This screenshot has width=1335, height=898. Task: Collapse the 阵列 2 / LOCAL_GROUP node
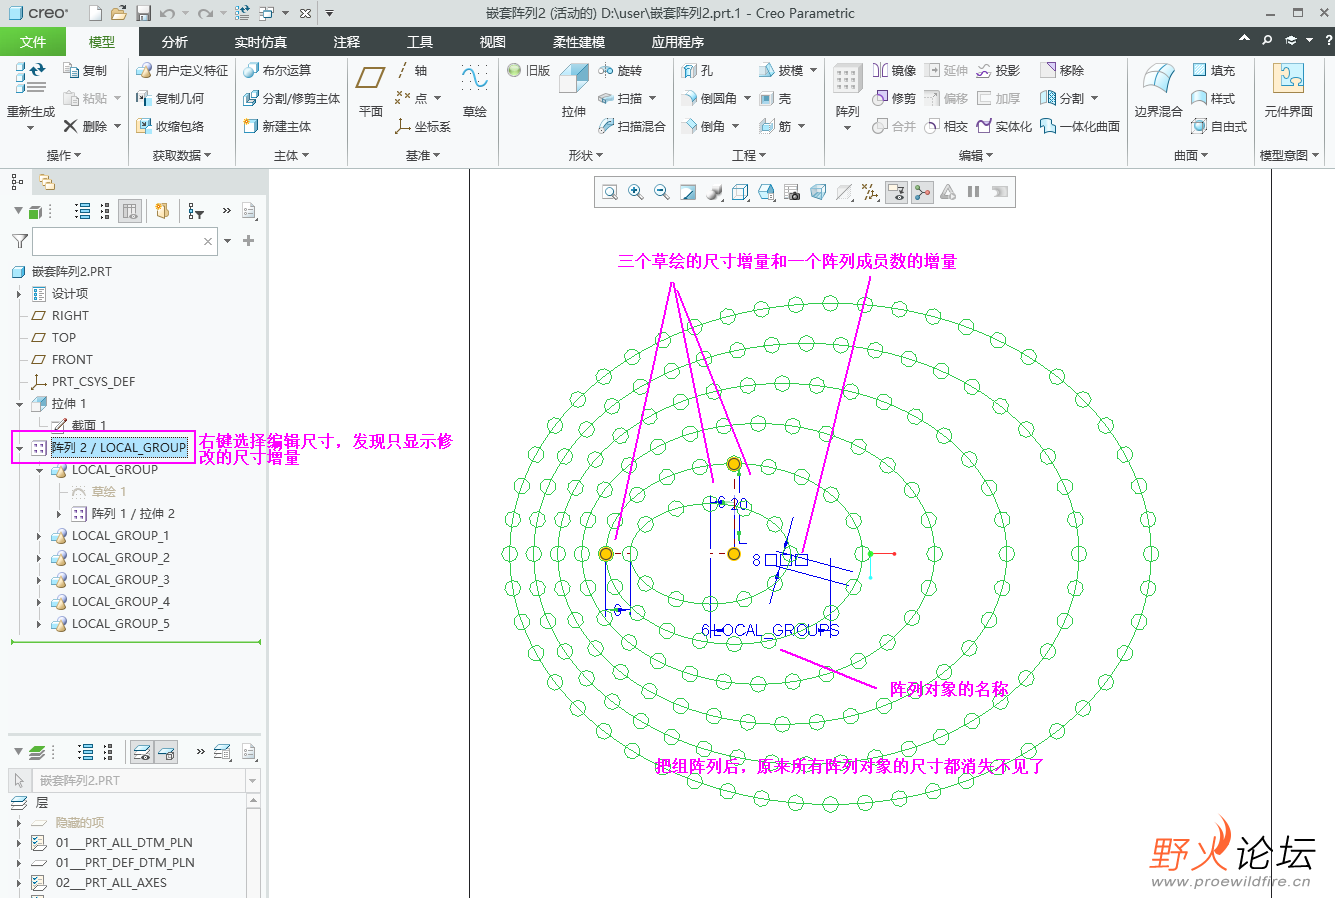[19, 448]
